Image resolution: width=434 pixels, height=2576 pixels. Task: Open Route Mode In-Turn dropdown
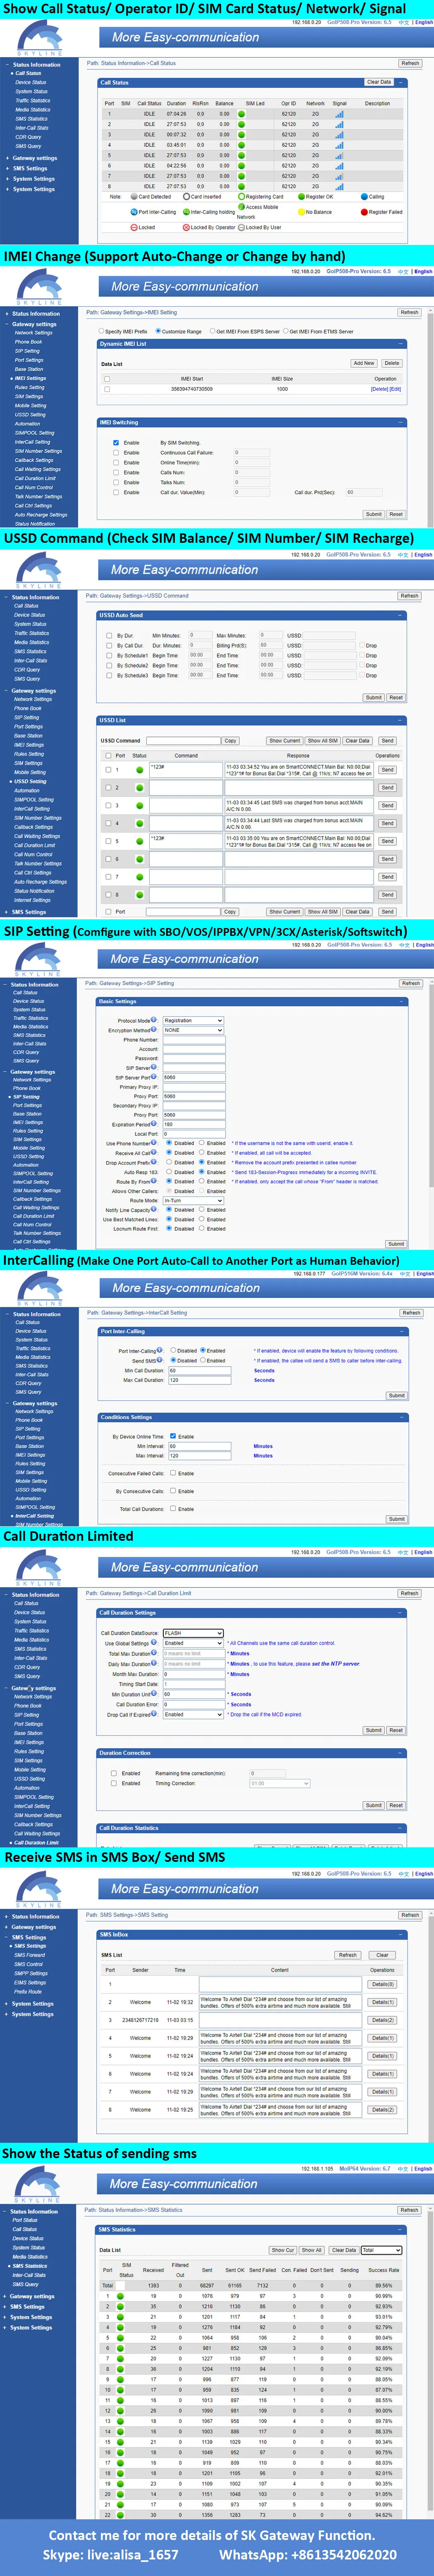tap(192, 1201)
